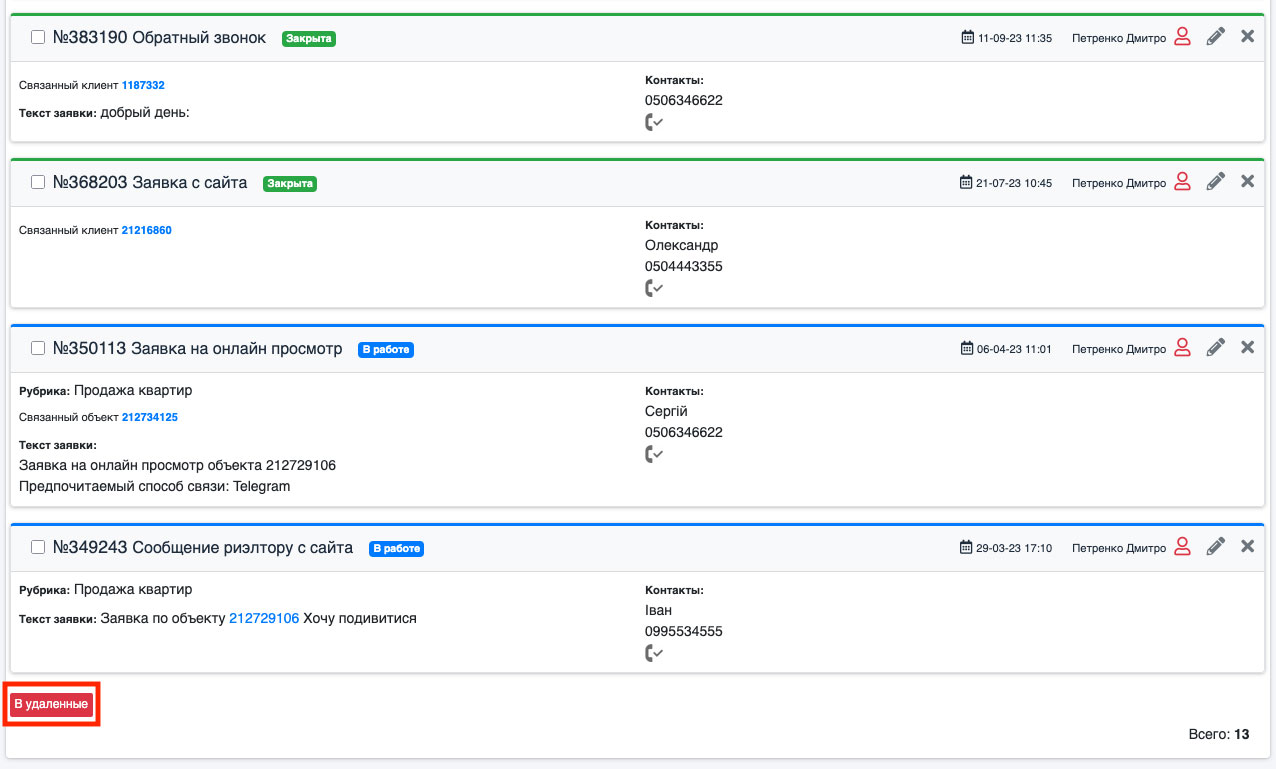The height and width of the screenshot is (769, 1276).
Task: Click the user icon on request №383190
Action: click(1182, 38)
